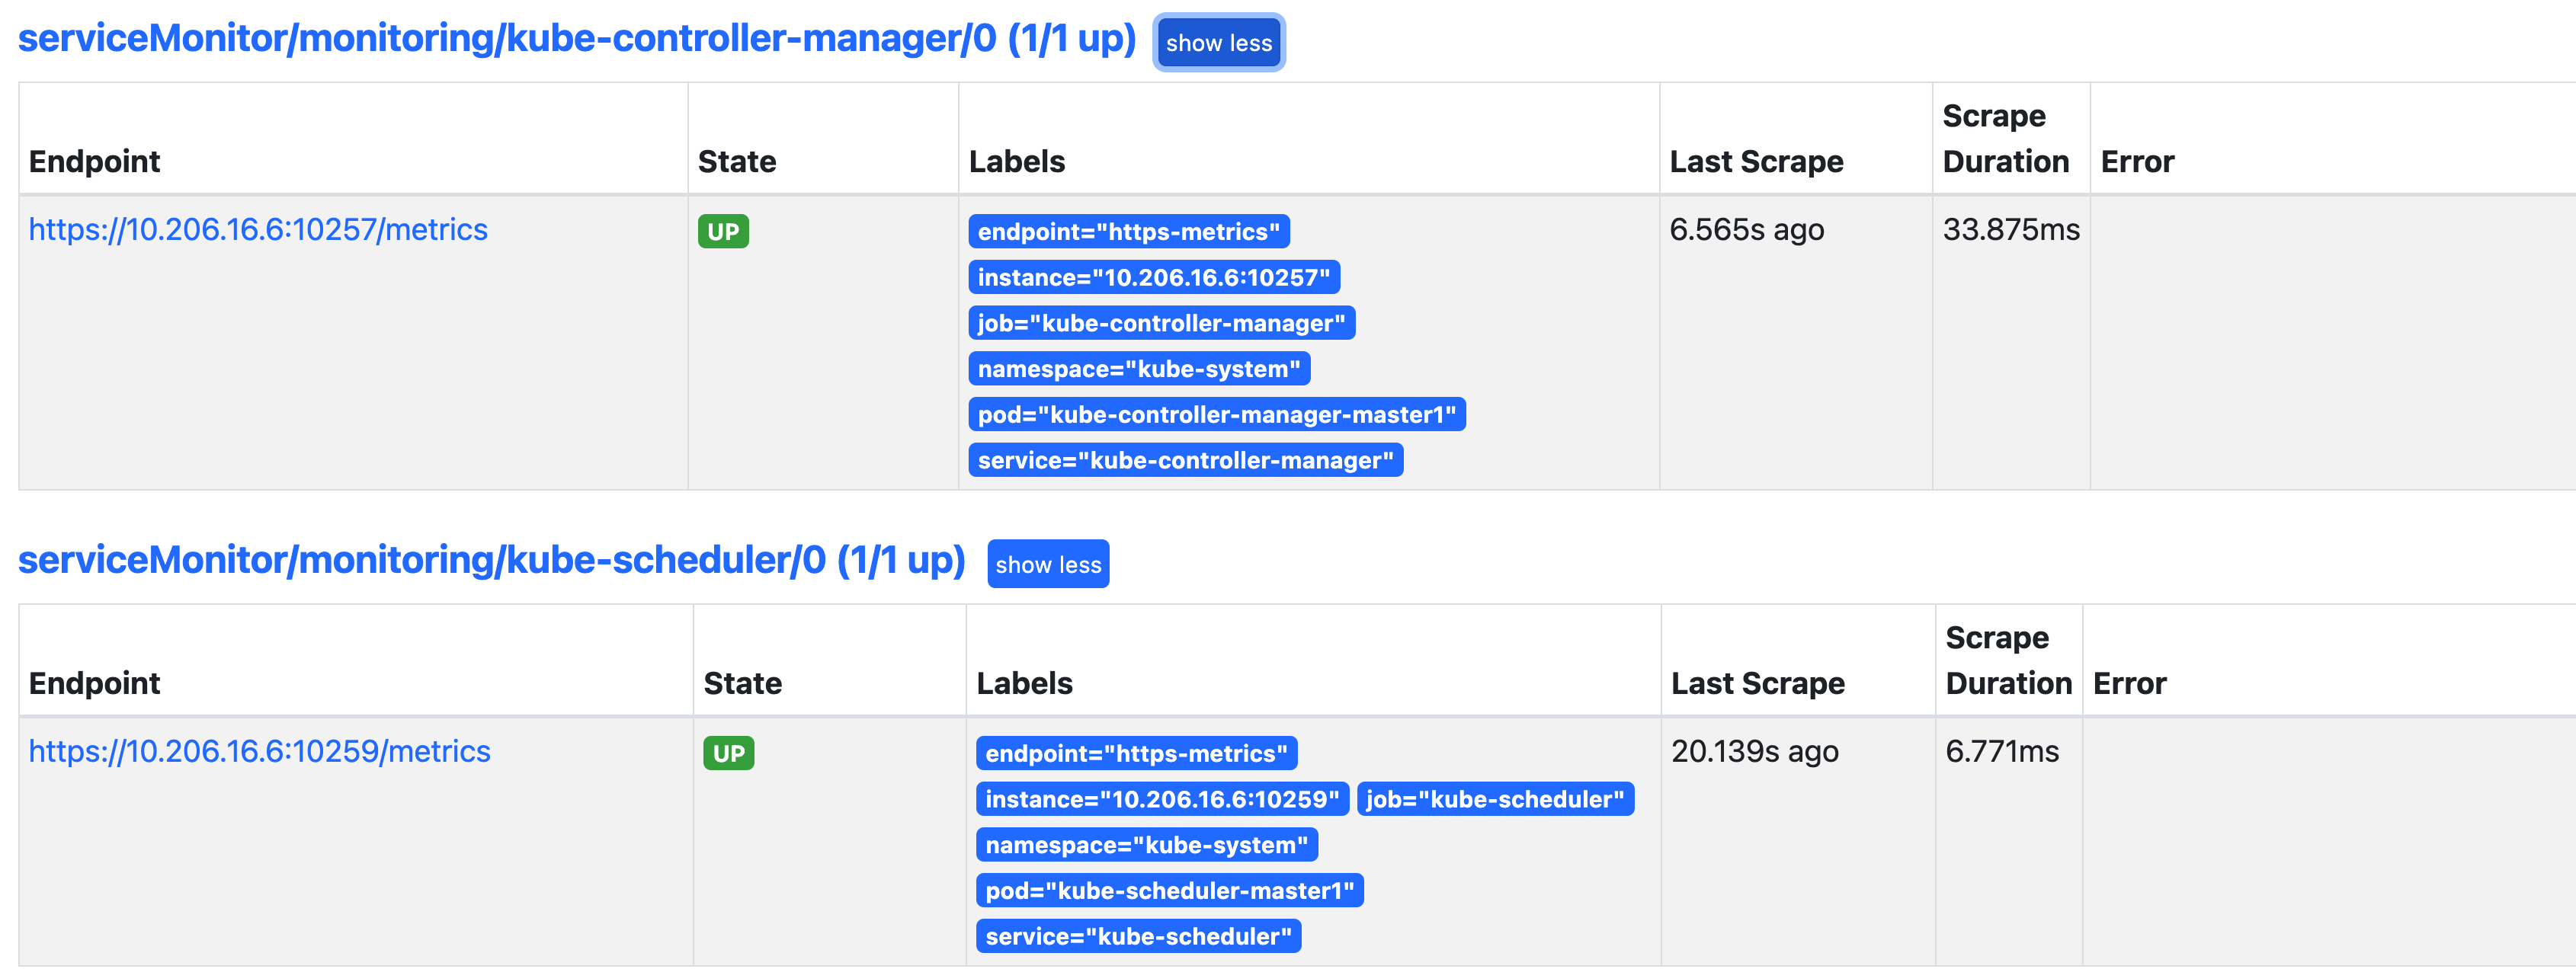Viewport: 2576px width, 969px height.
Task: Click the pod="kube-controller-manager-master1" label
Action: (1216, 415)
